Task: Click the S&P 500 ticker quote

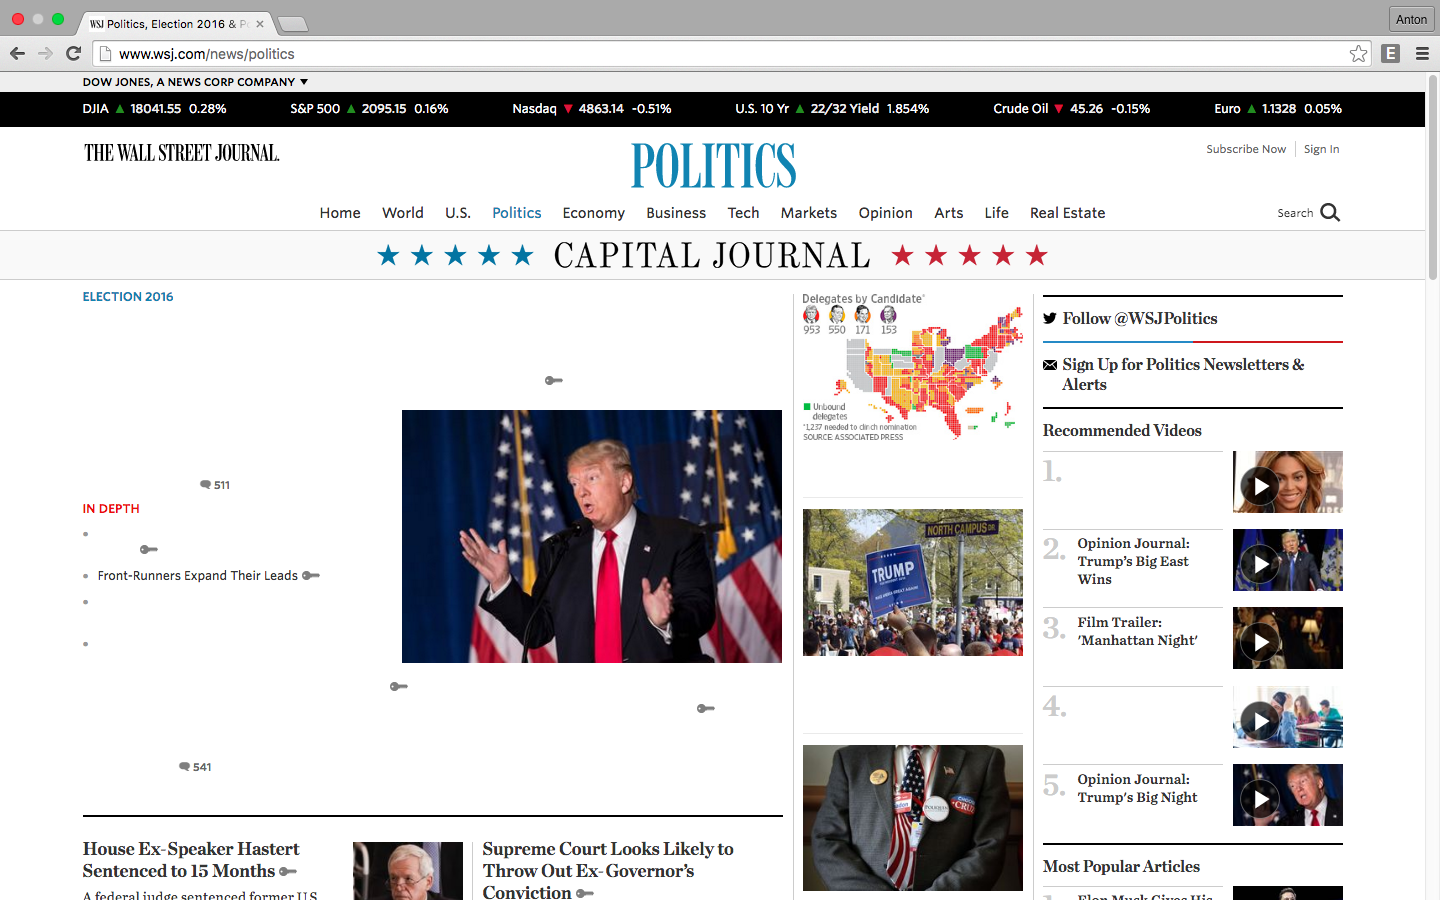Action: point(369,109)
